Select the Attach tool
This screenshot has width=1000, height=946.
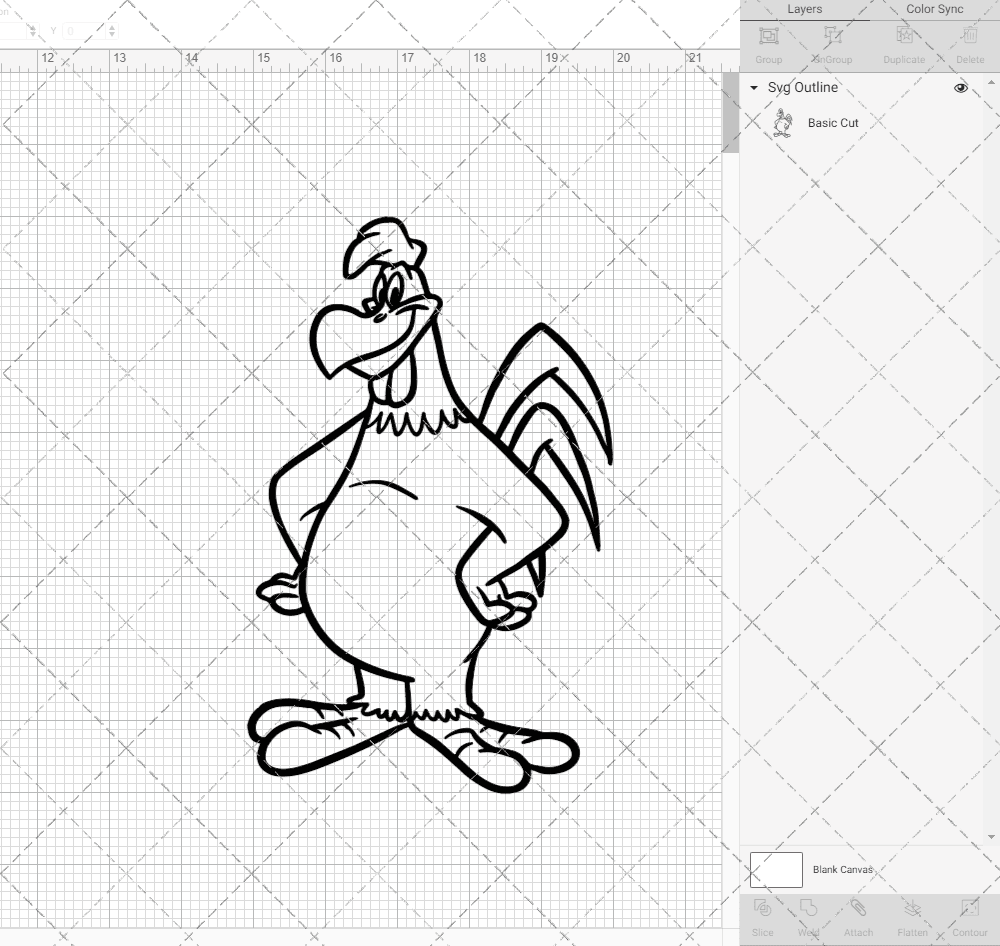coord(858,908)
